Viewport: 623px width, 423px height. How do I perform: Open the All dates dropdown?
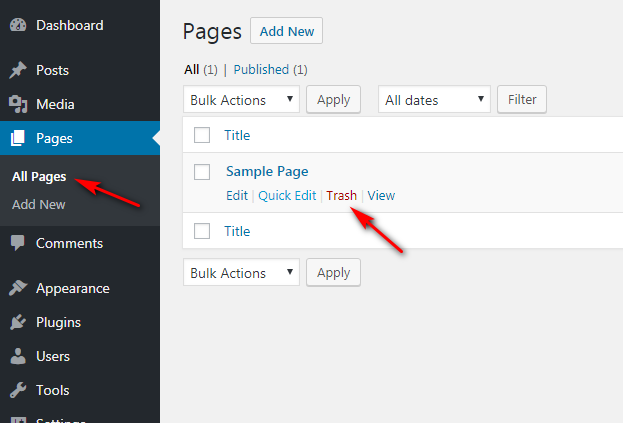(x=434, y=100)
